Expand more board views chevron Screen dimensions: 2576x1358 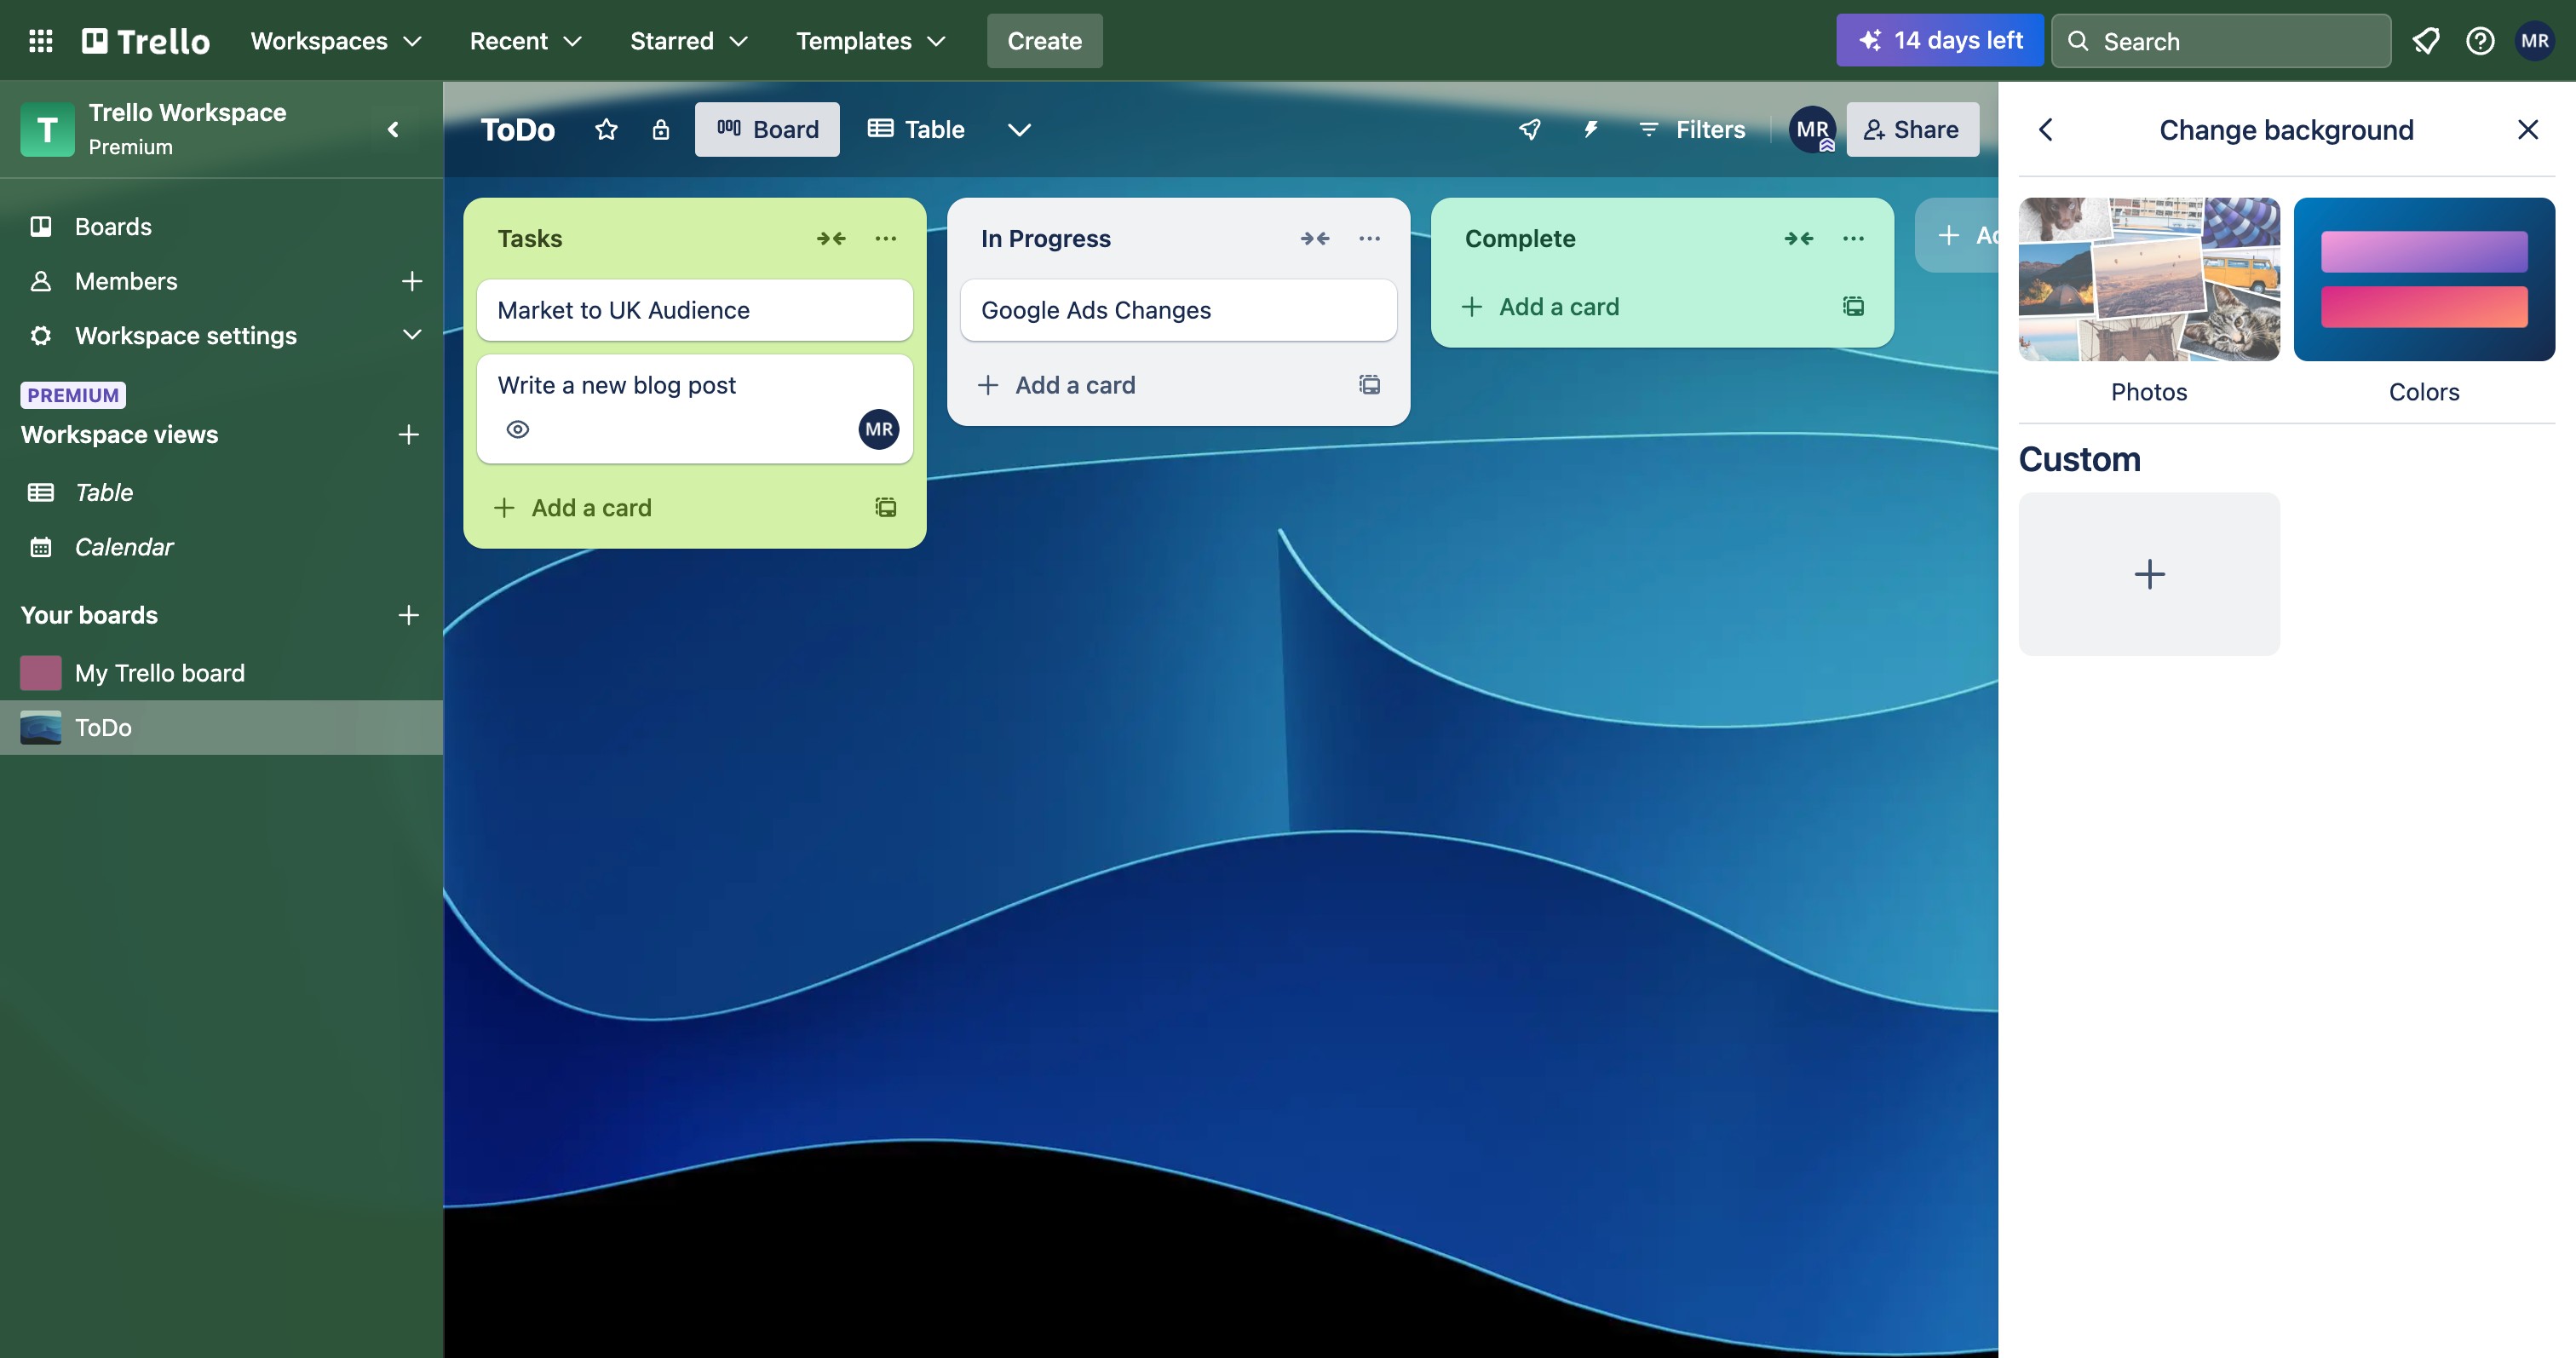coord(1019,129)
